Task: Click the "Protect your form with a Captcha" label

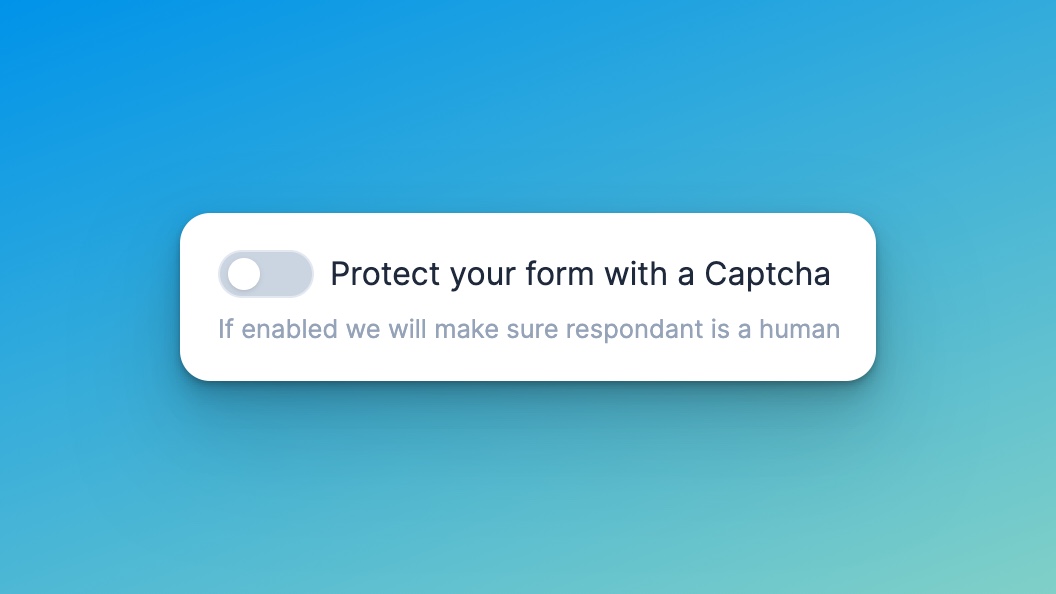Action: [580, 274]
